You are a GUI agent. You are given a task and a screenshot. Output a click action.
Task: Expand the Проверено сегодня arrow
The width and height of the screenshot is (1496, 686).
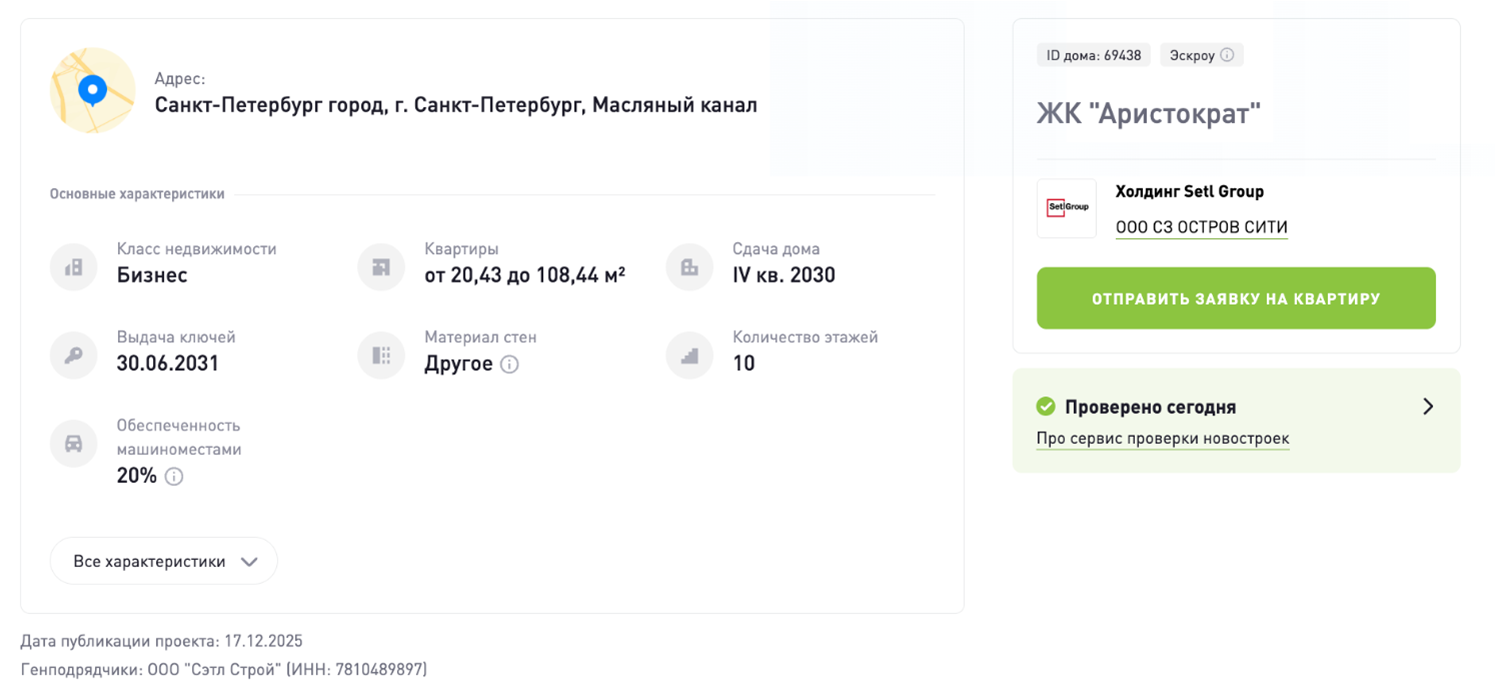pyautogui.click(x=1428, y=406)
